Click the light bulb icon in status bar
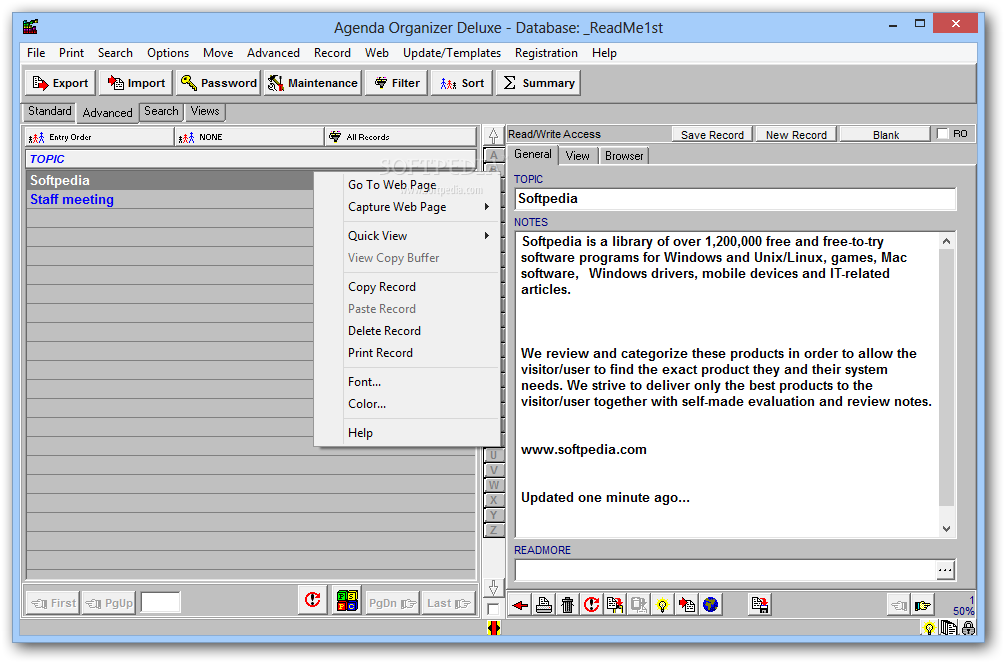Screen dimensions: 1005x663 [x=928, y=628]
